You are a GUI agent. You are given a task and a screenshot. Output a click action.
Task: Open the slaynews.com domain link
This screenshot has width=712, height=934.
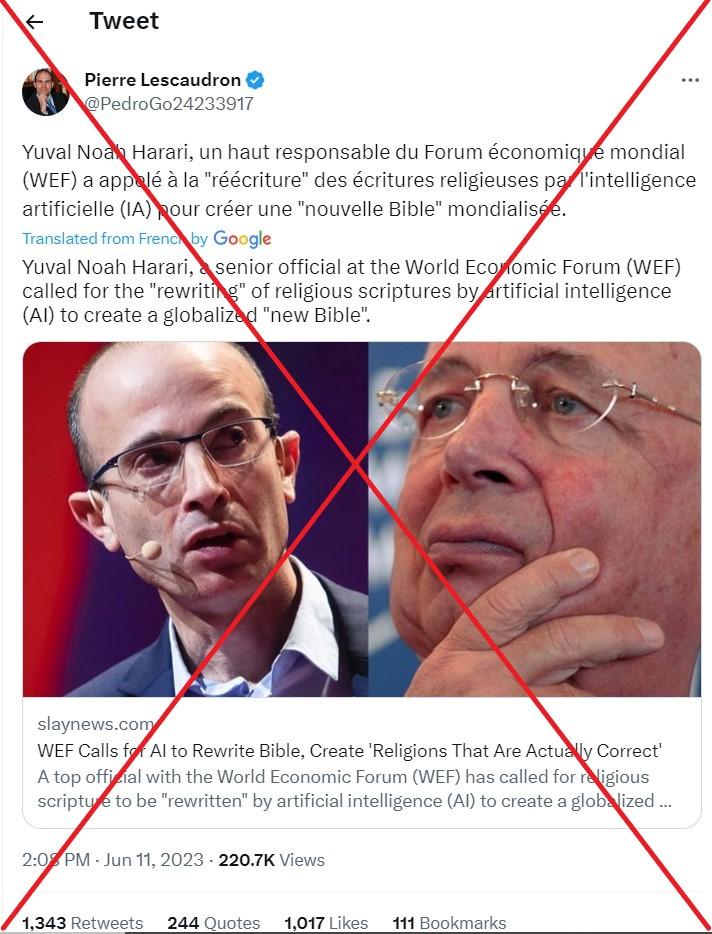tap(95, 724)
